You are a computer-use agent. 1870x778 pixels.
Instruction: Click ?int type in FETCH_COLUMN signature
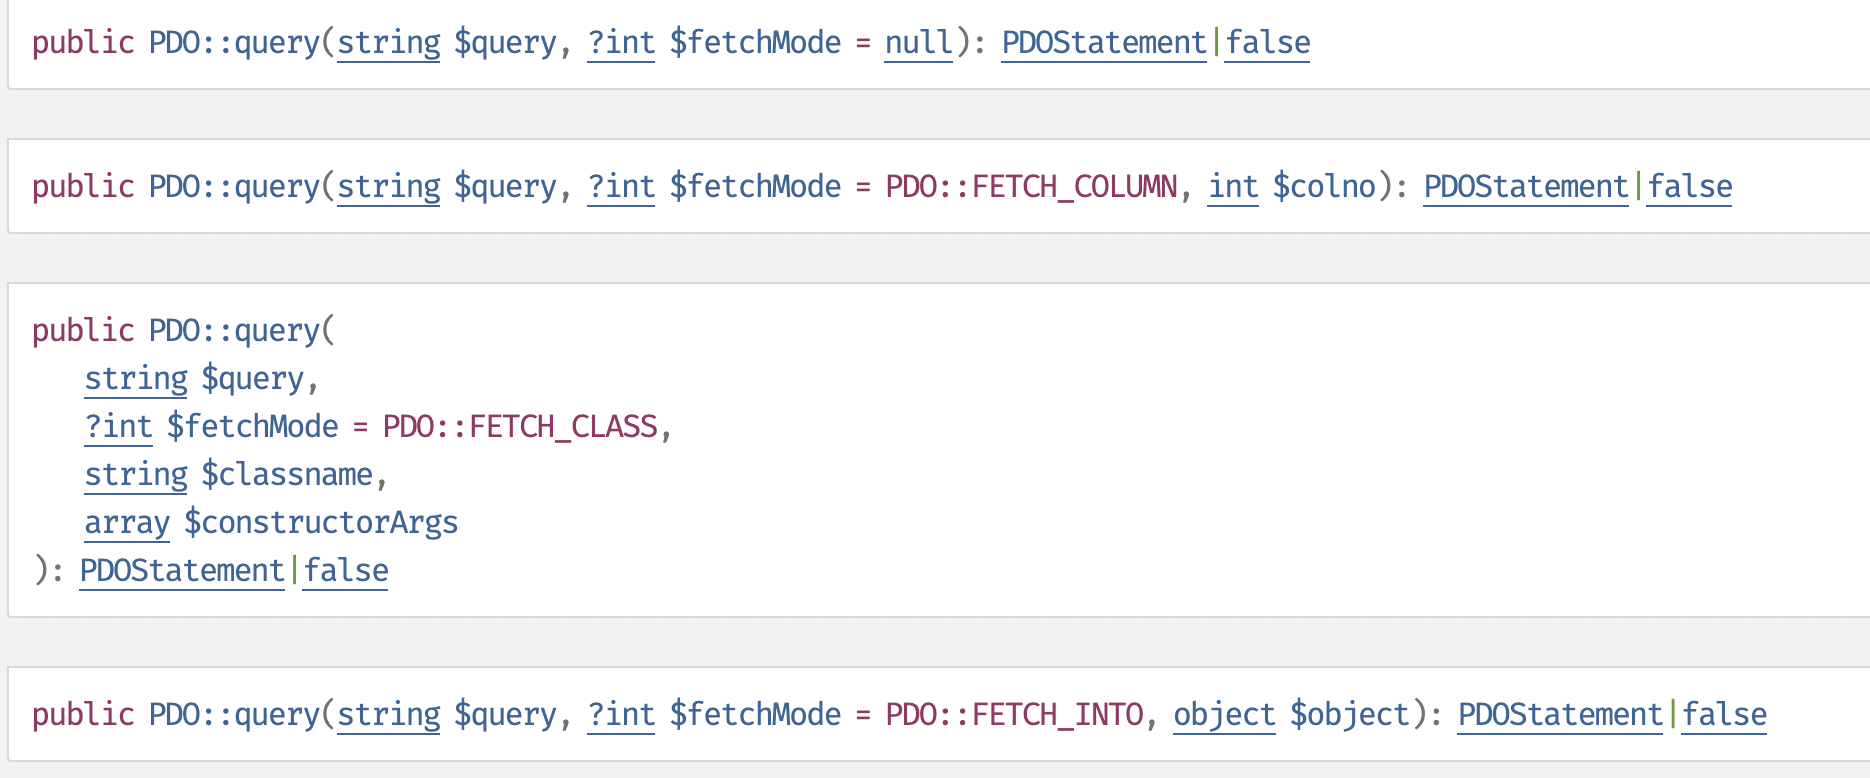click(x=621, y=187)
